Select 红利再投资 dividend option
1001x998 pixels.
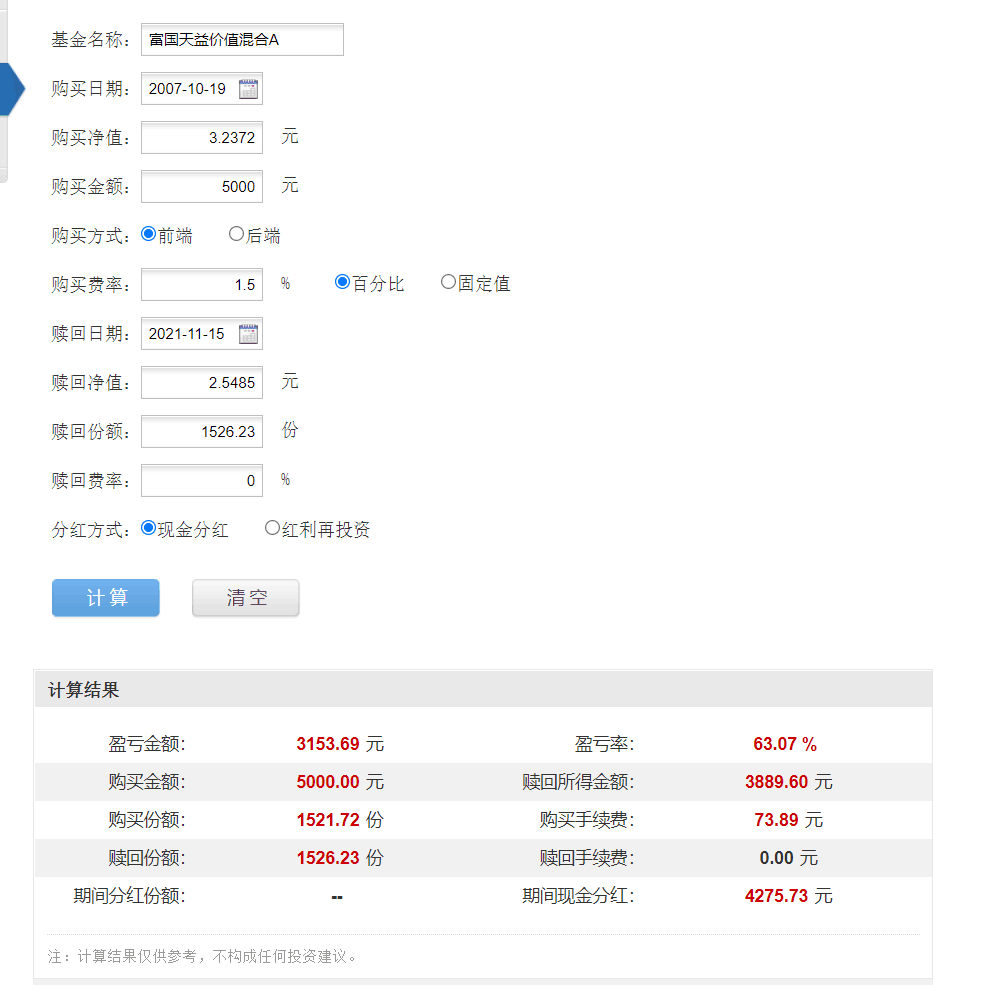pos(272,528)
